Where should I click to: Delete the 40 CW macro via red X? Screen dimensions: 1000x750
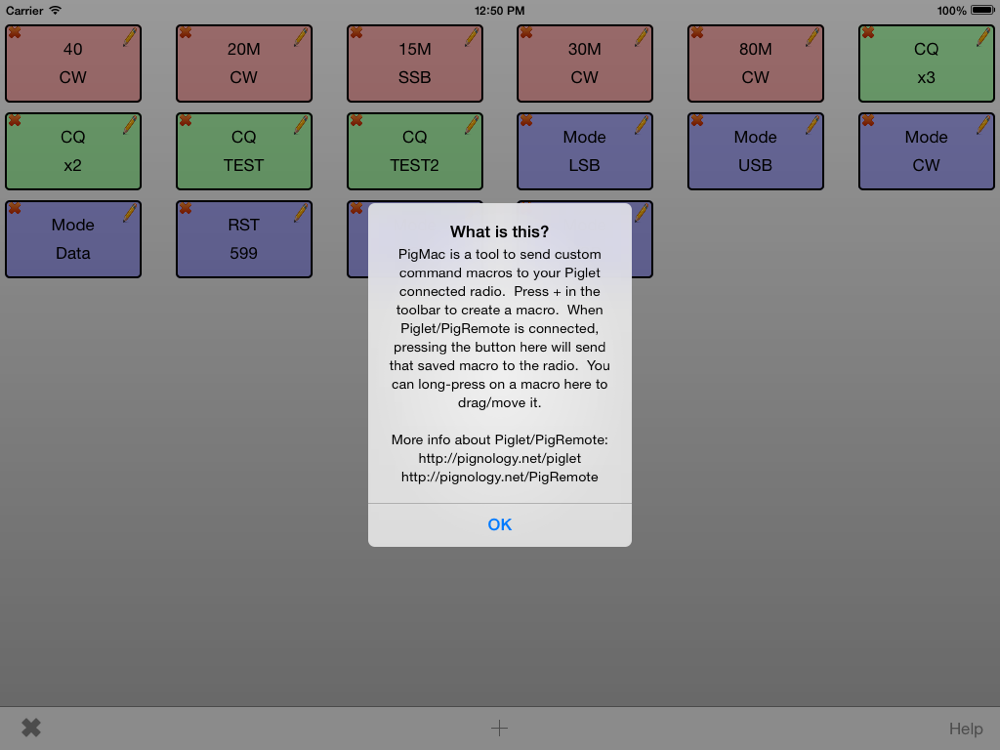tap(15, 33)
